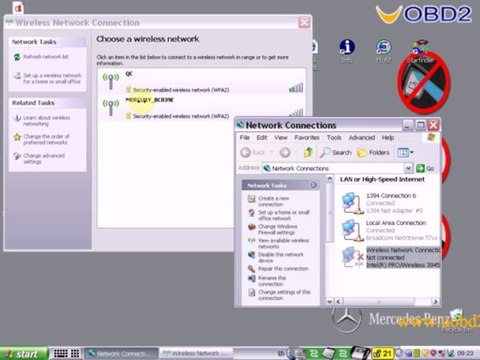Select the MERCURY_BC839E wireless network

(202, 107)
